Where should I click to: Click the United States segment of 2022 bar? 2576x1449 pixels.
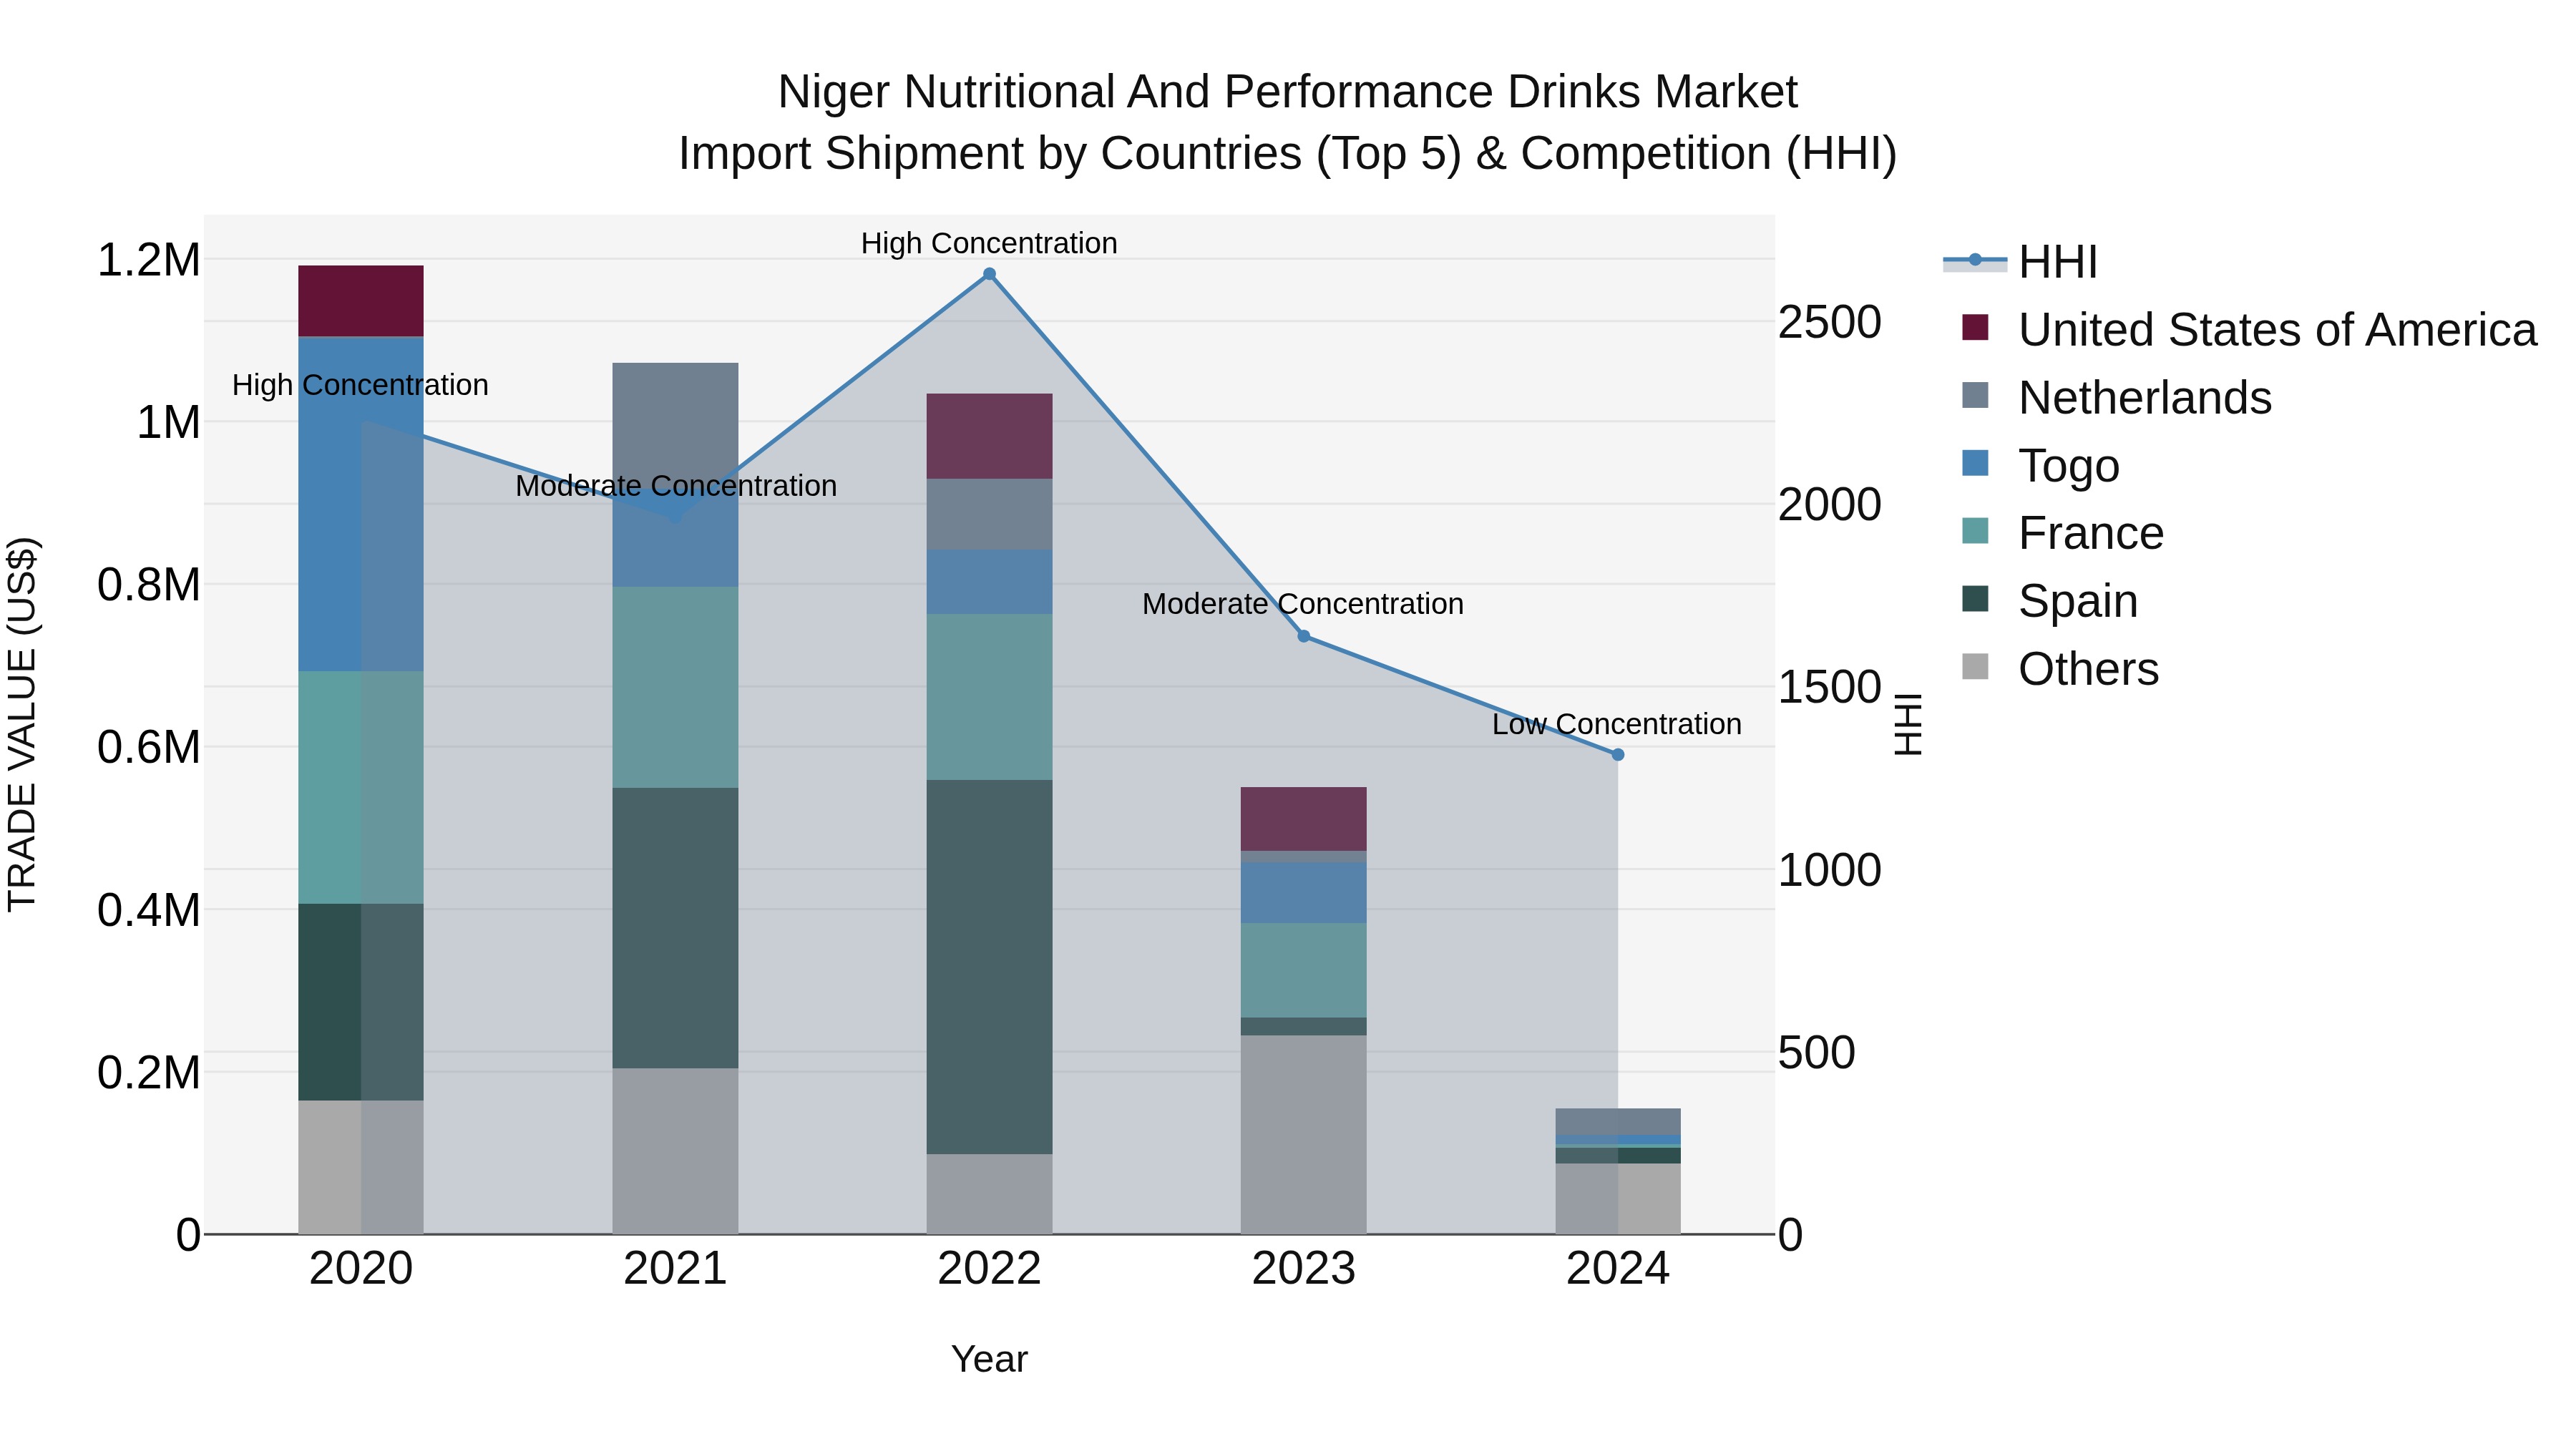pyautogui.click(x=989, y=436)
